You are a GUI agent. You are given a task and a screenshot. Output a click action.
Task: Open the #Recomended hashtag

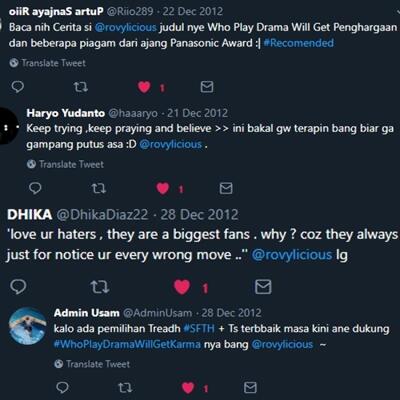(298, 43)
